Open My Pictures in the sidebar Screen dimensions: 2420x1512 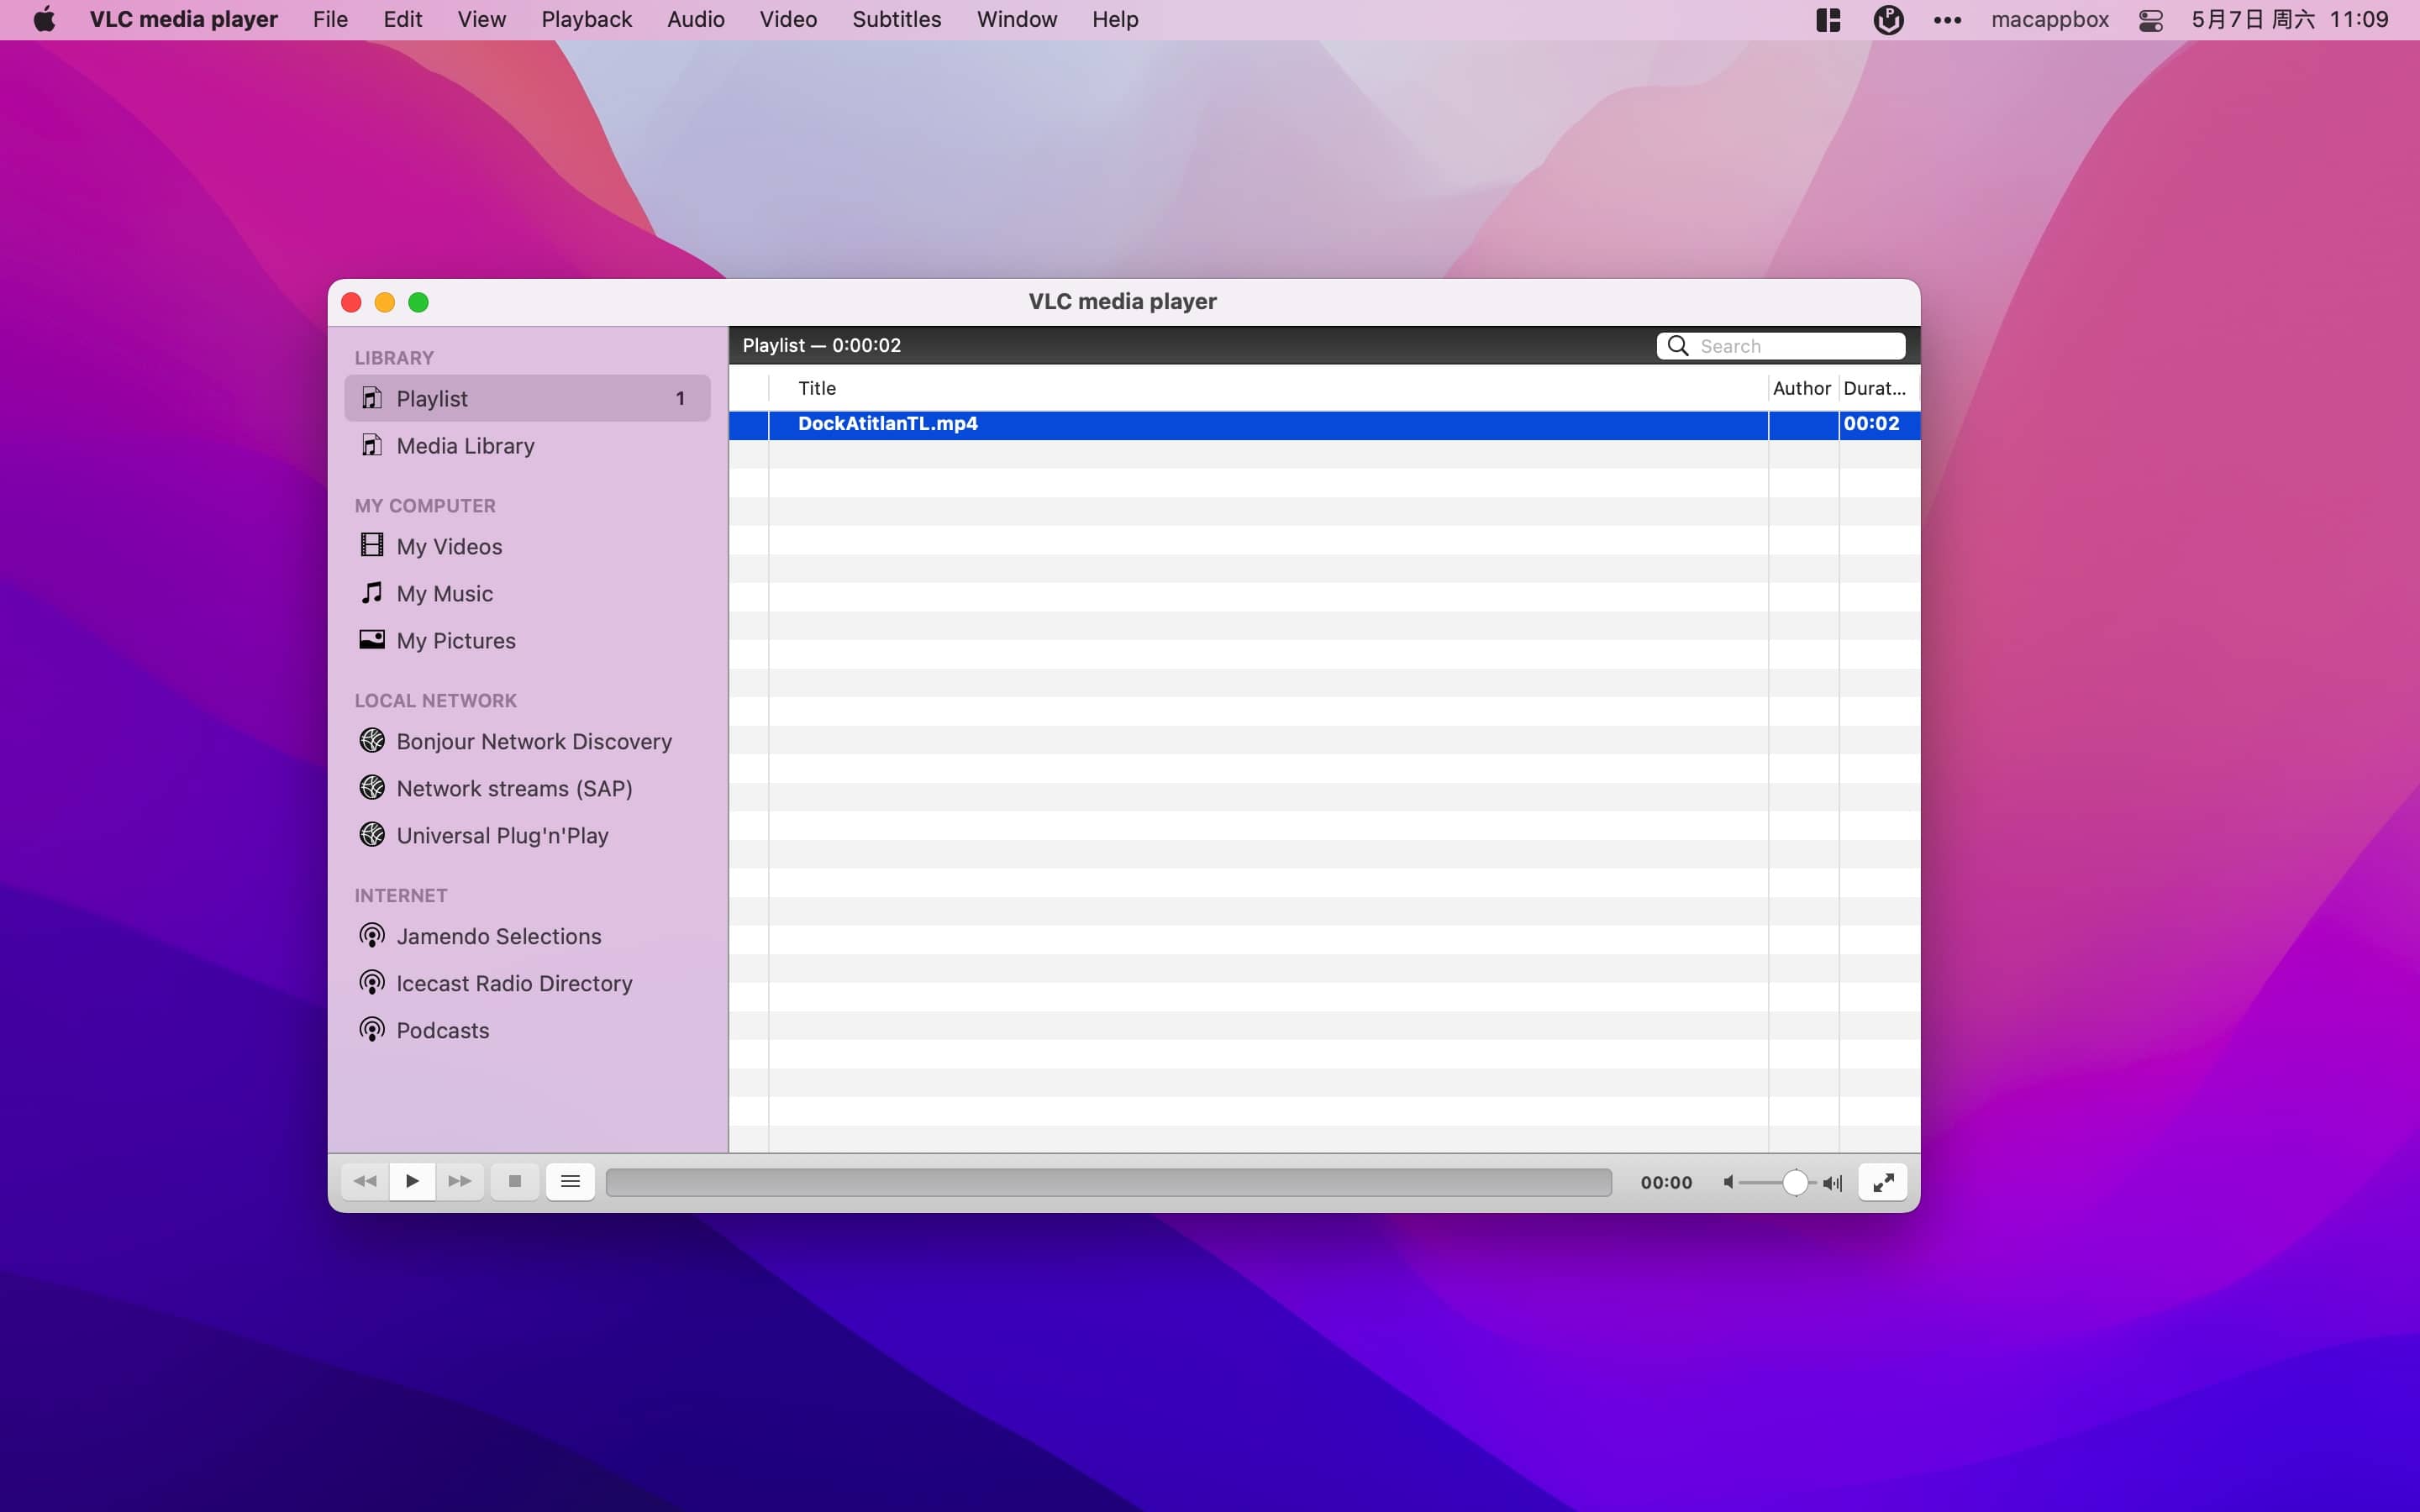[527, 640]
